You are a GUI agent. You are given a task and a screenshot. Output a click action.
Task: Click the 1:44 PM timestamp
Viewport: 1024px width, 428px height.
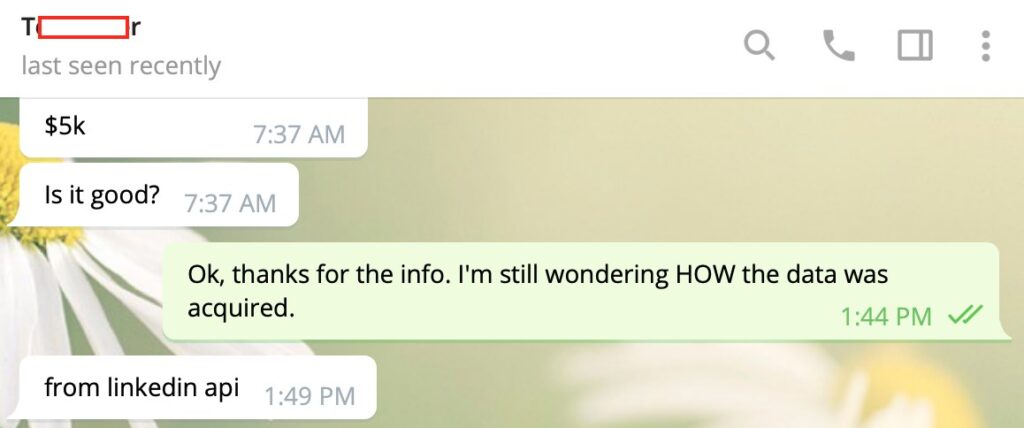[886, 317]
